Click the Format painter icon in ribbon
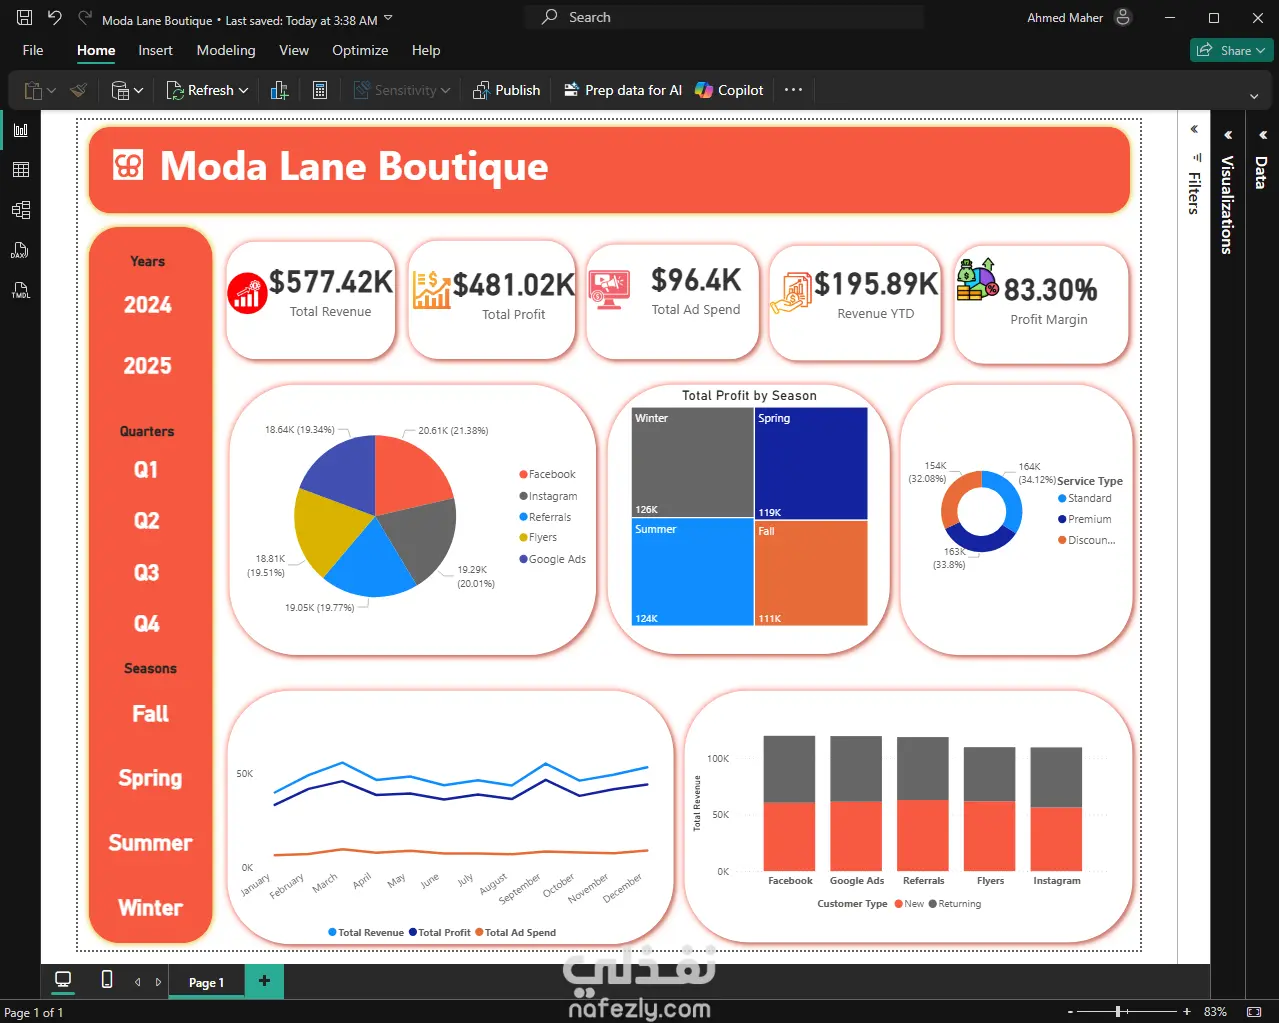This screenshot has width=1279, height=1023. [x=79, y=90]
